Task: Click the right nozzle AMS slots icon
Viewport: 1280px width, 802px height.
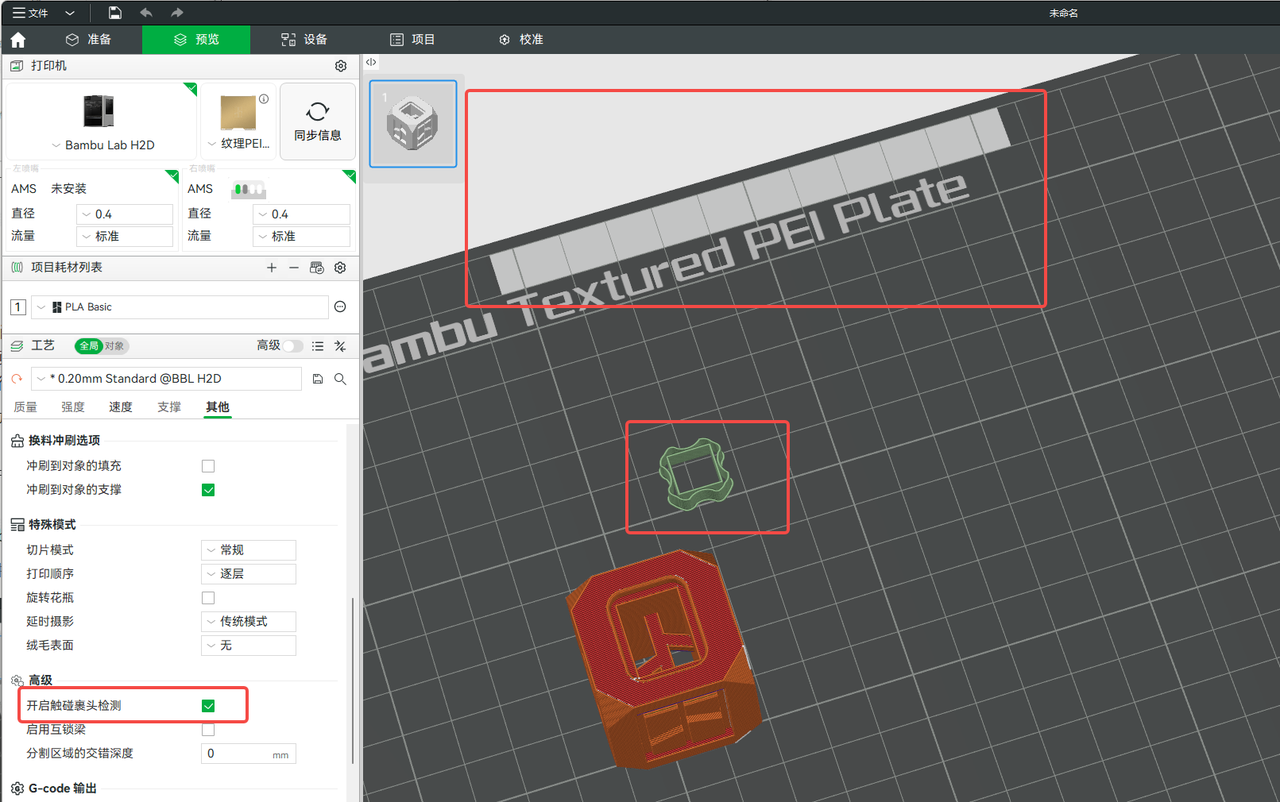Action: click(x=248, y=189)
